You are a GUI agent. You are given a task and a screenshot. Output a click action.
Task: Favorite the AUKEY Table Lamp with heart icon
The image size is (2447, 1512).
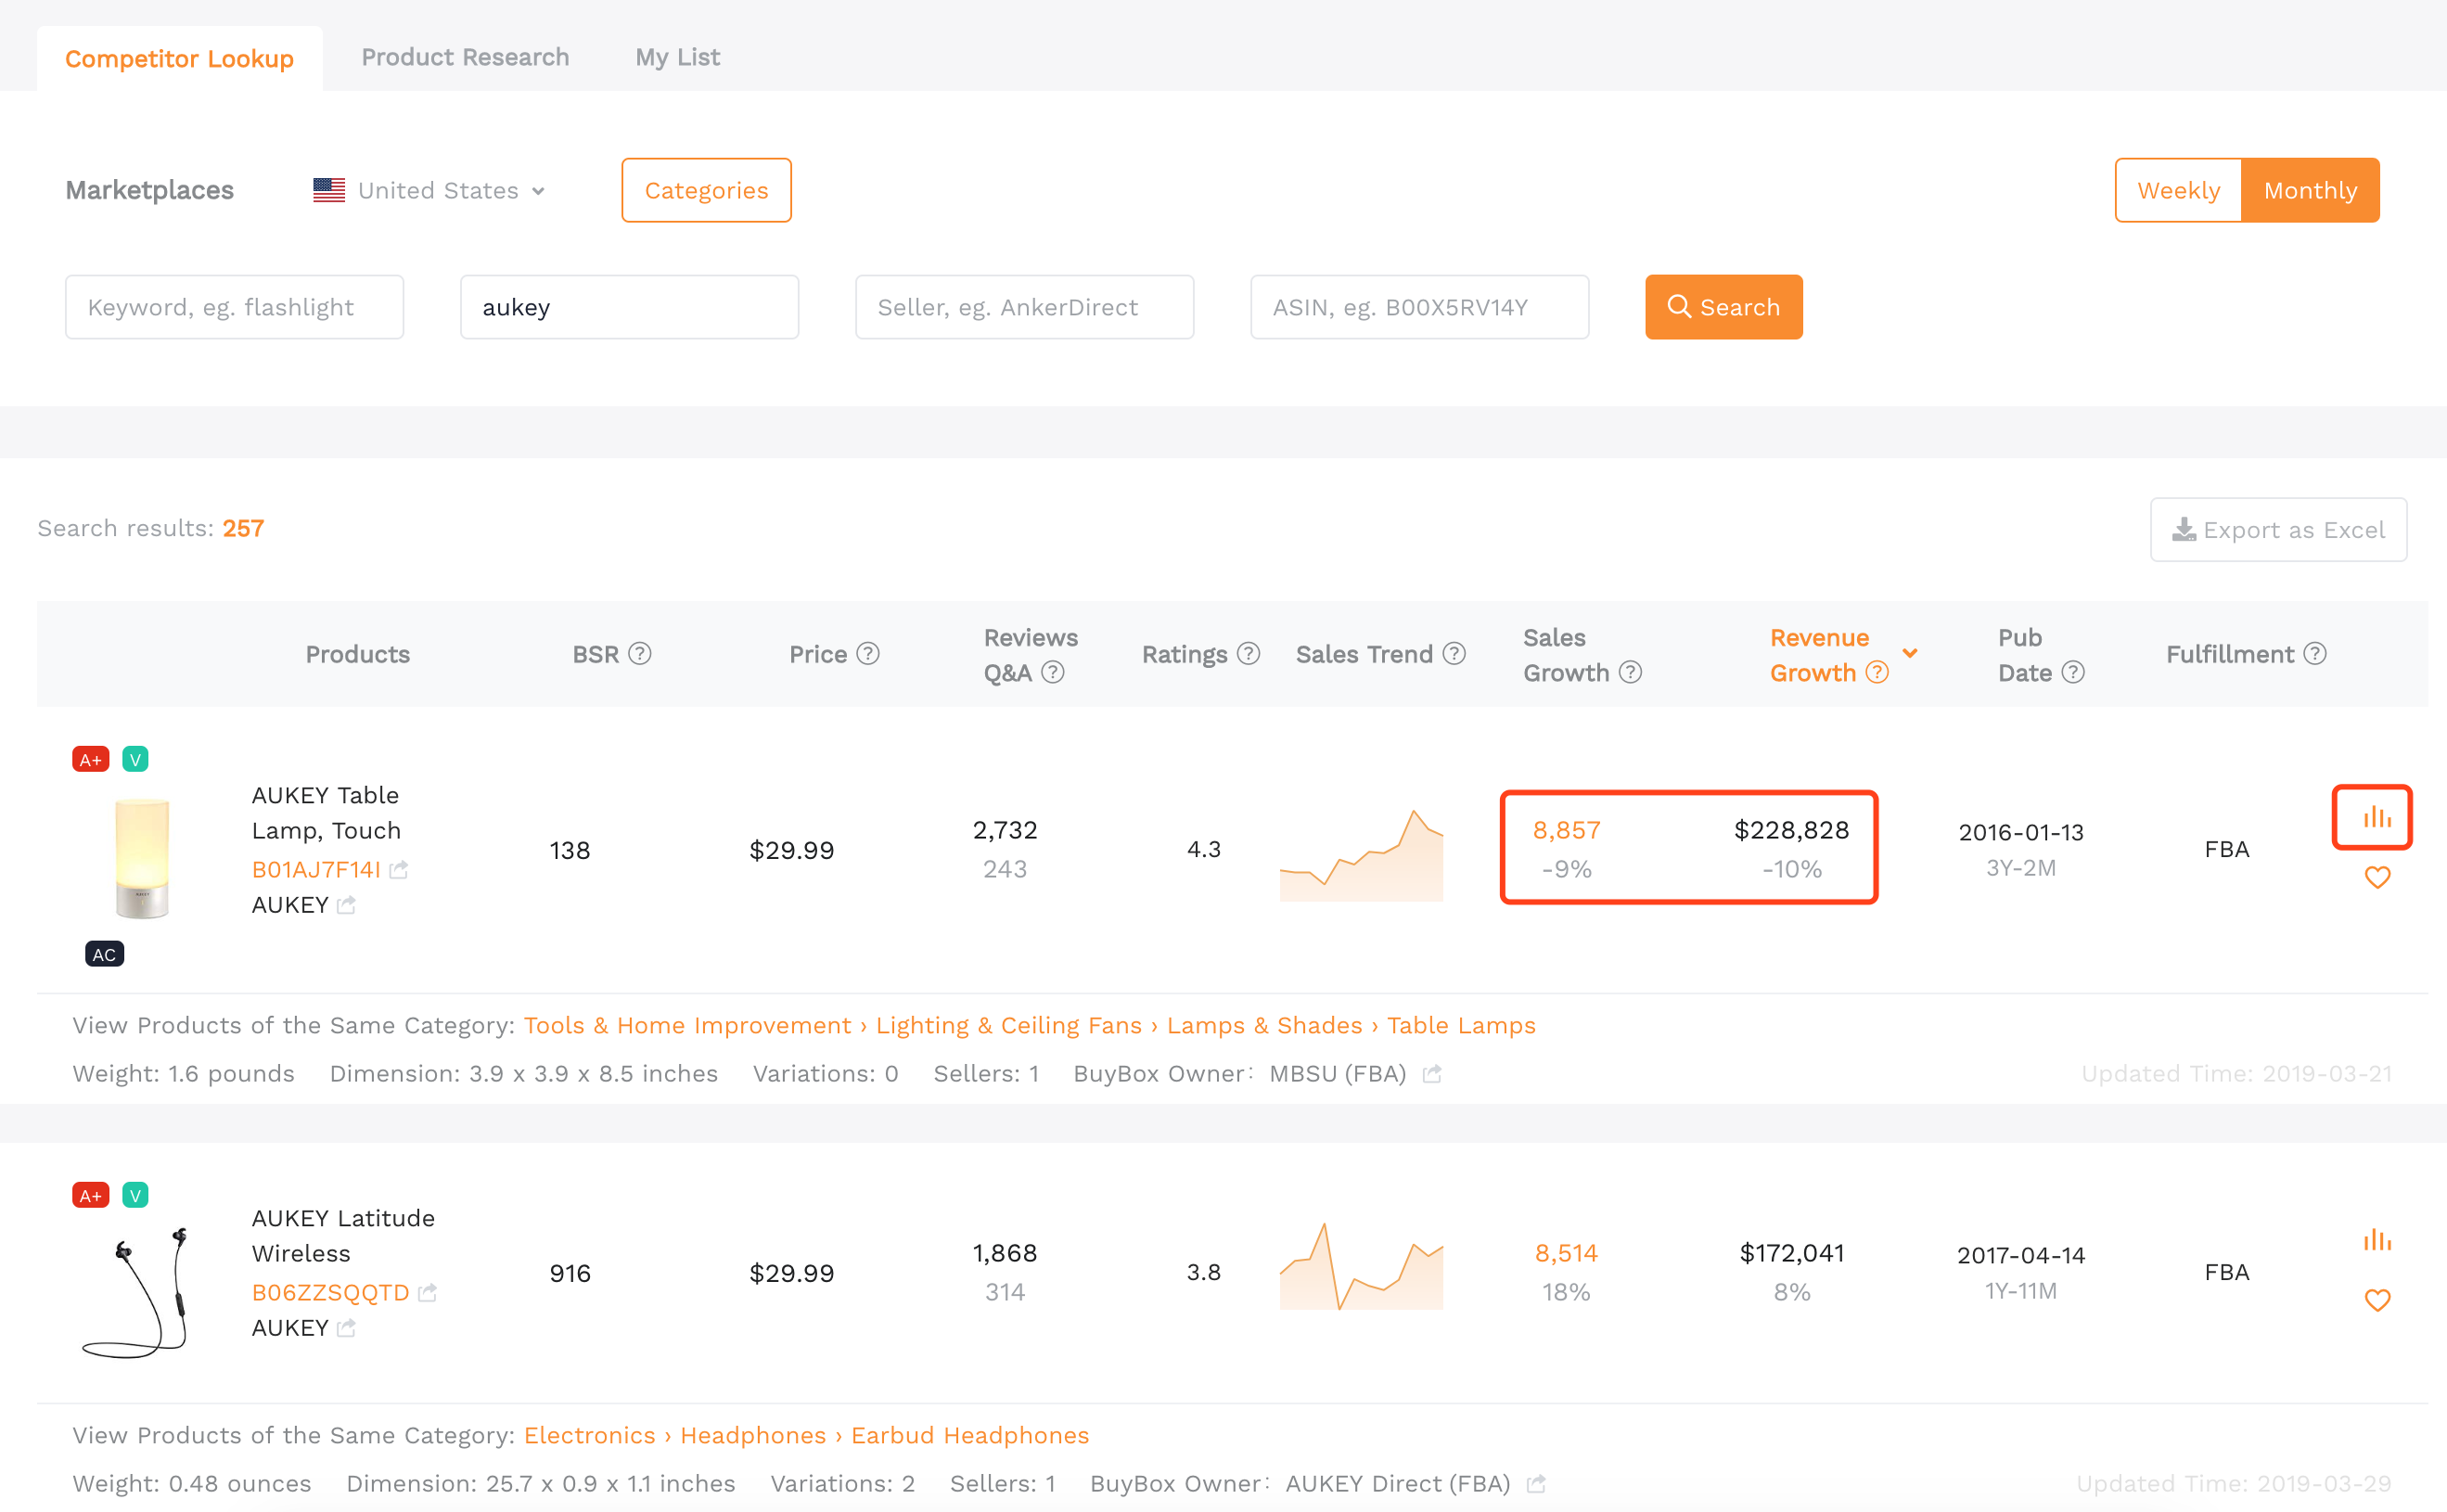click(x=2377, y=877)
